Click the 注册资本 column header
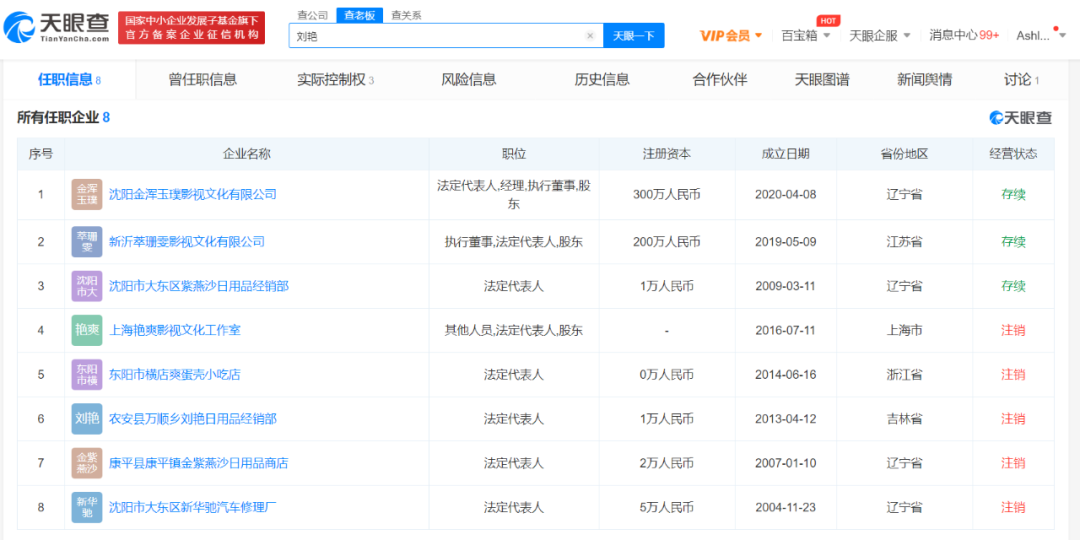This screenshot has width=1080, height=540. coord(666,154)
